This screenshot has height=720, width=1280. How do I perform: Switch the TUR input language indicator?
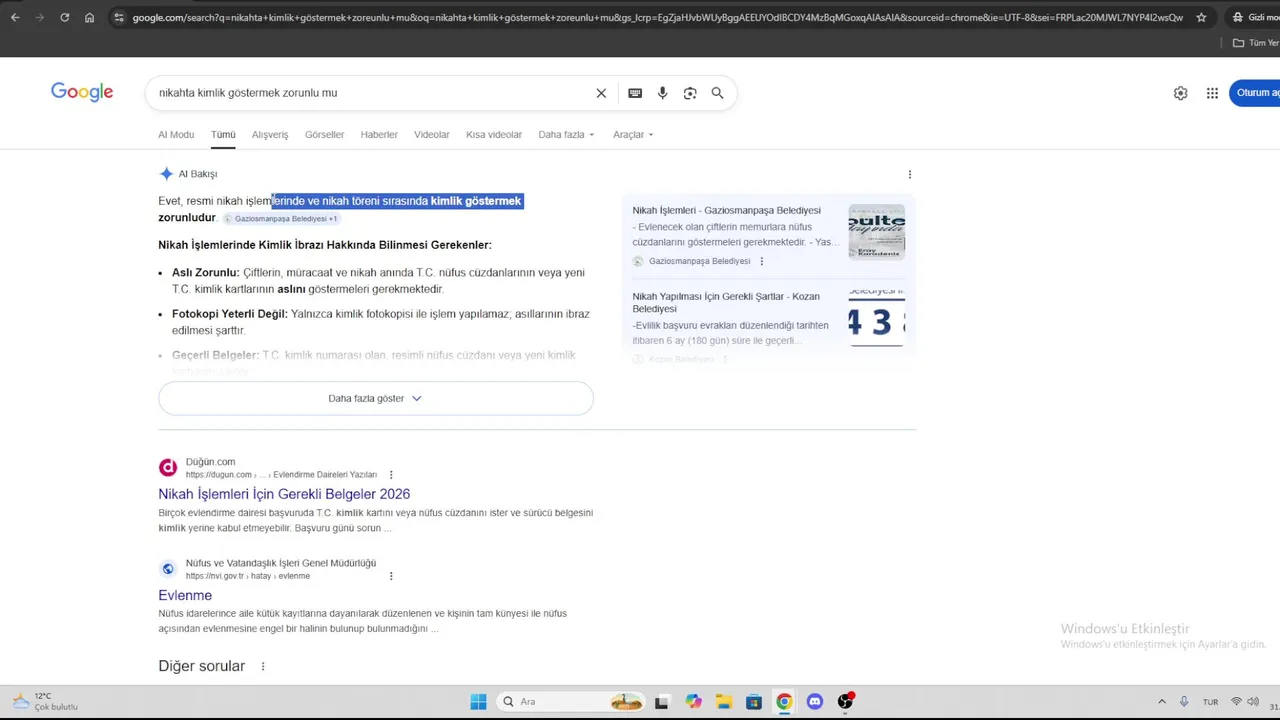tap(1210, 702)
